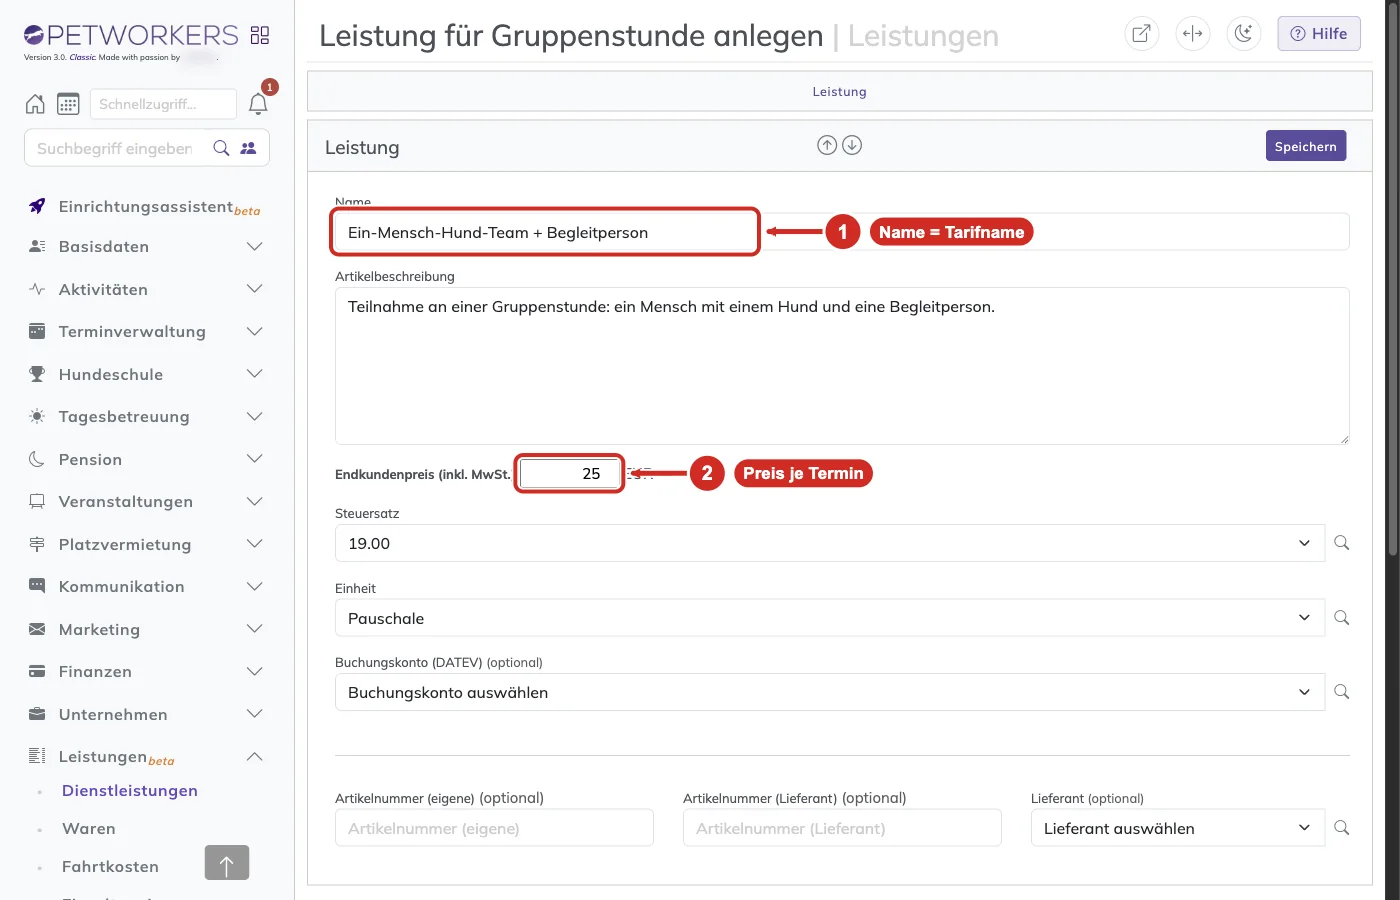Viewport: 1400px width, 900px height.
Task: Open the calendar icon in the sidebar
Action: 68,104
